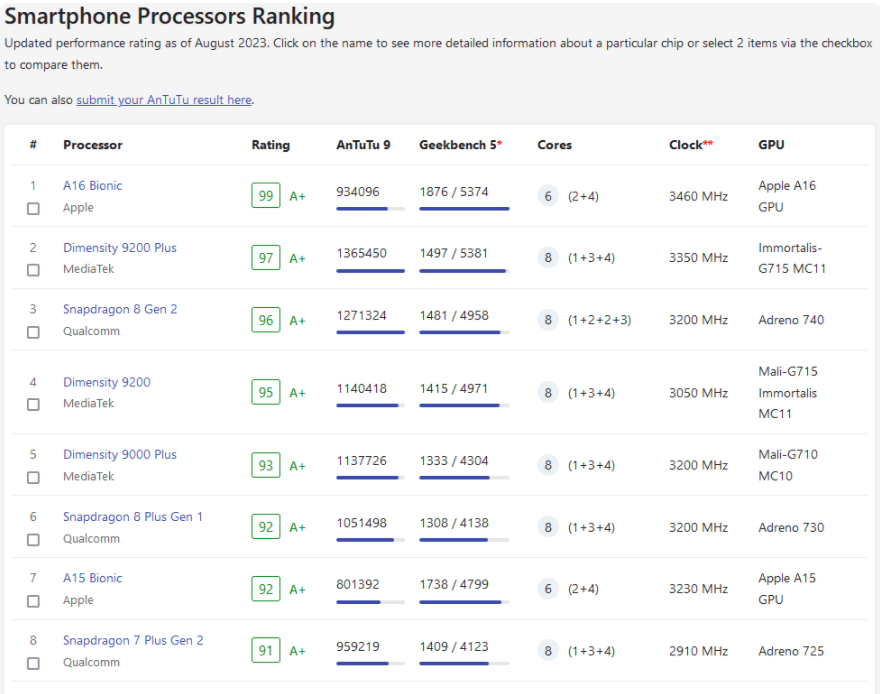Click the AnTuTu score bar under 1365450

point(370,271)
